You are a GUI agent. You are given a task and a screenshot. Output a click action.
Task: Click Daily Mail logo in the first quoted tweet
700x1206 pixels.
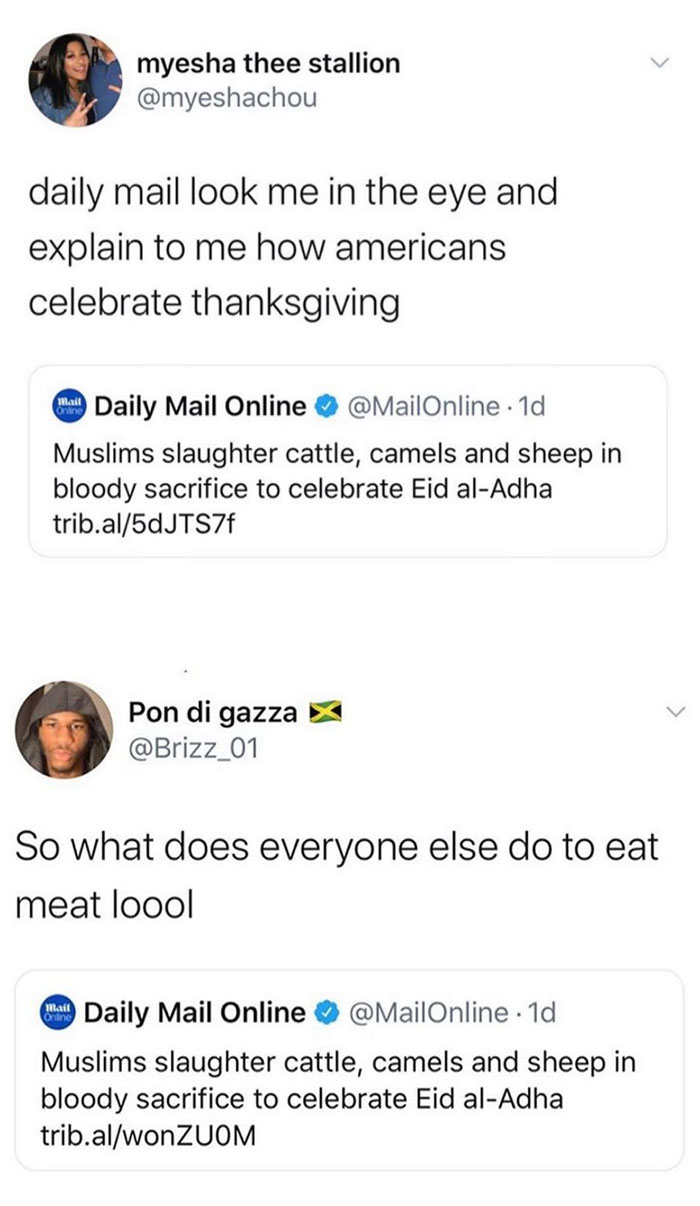[66, 407]
